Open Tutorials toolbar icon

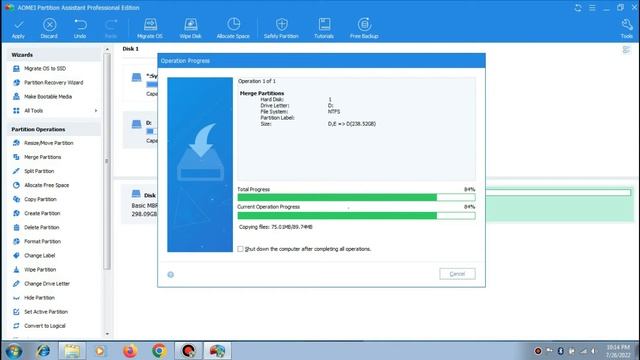point(324,28)
